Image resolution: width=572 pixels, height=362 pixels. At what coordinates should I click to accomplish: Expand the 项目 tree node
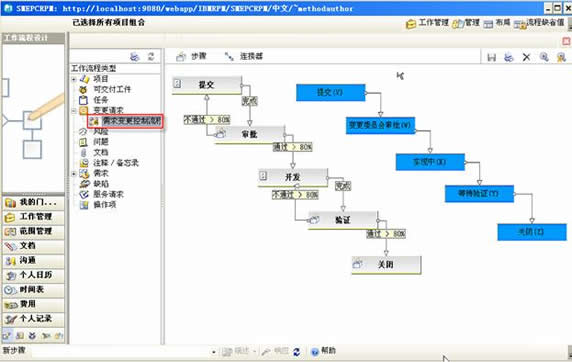pyautogui.click(x=74, y=79)
